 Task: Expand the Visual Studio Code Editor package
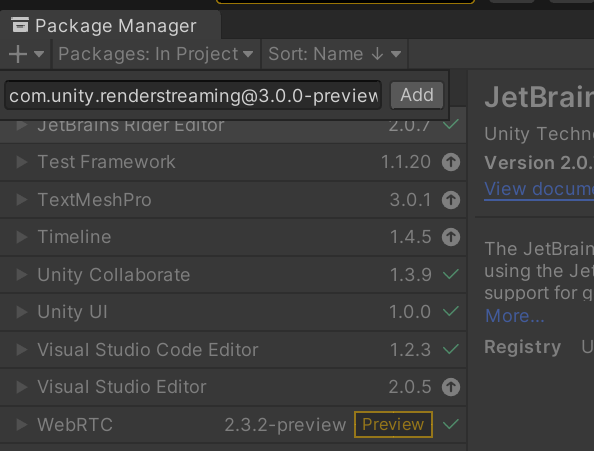point(22,350)
